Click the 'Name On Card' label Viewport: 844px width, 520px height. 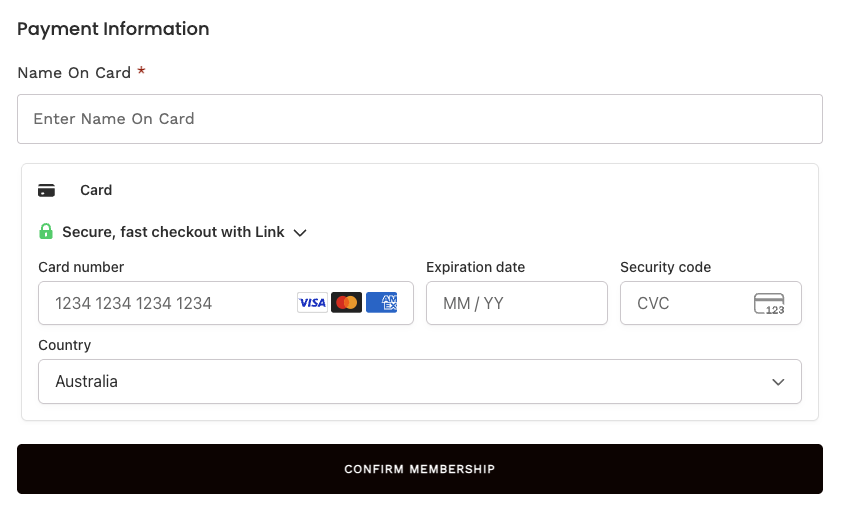(x=74, y=73)
